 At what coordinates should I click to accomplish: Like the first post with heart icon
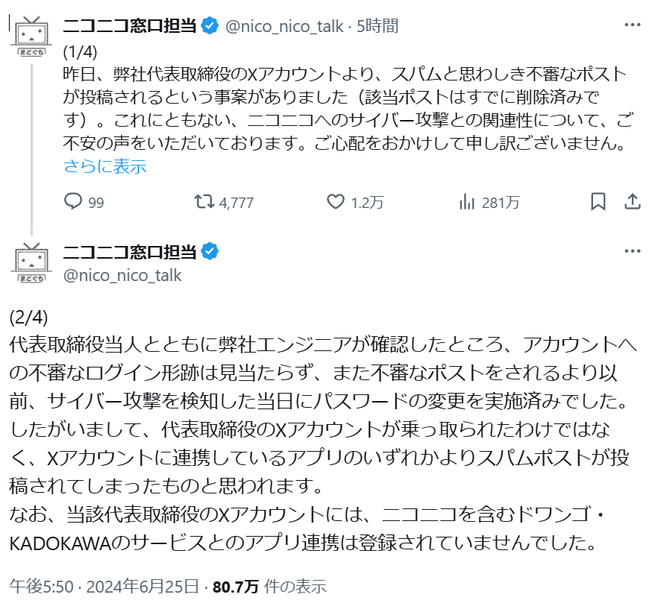pos(336,202)
